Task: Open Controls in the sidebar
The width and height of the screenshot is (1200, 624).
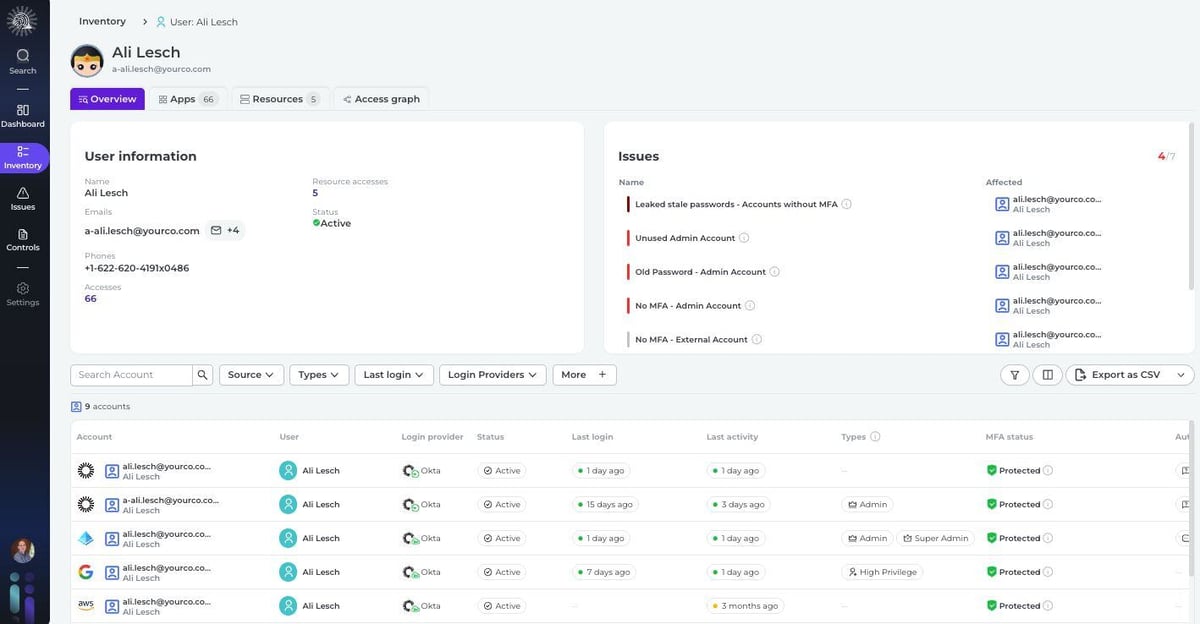Action: pyautogui.click(x=23, y=239)
